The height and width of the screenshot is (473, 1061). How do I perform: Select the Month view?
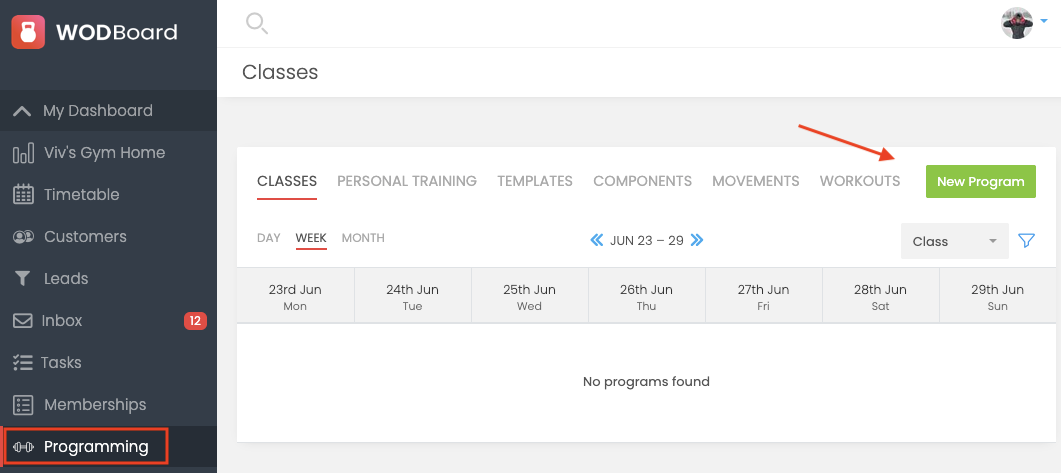coord(363,238)
